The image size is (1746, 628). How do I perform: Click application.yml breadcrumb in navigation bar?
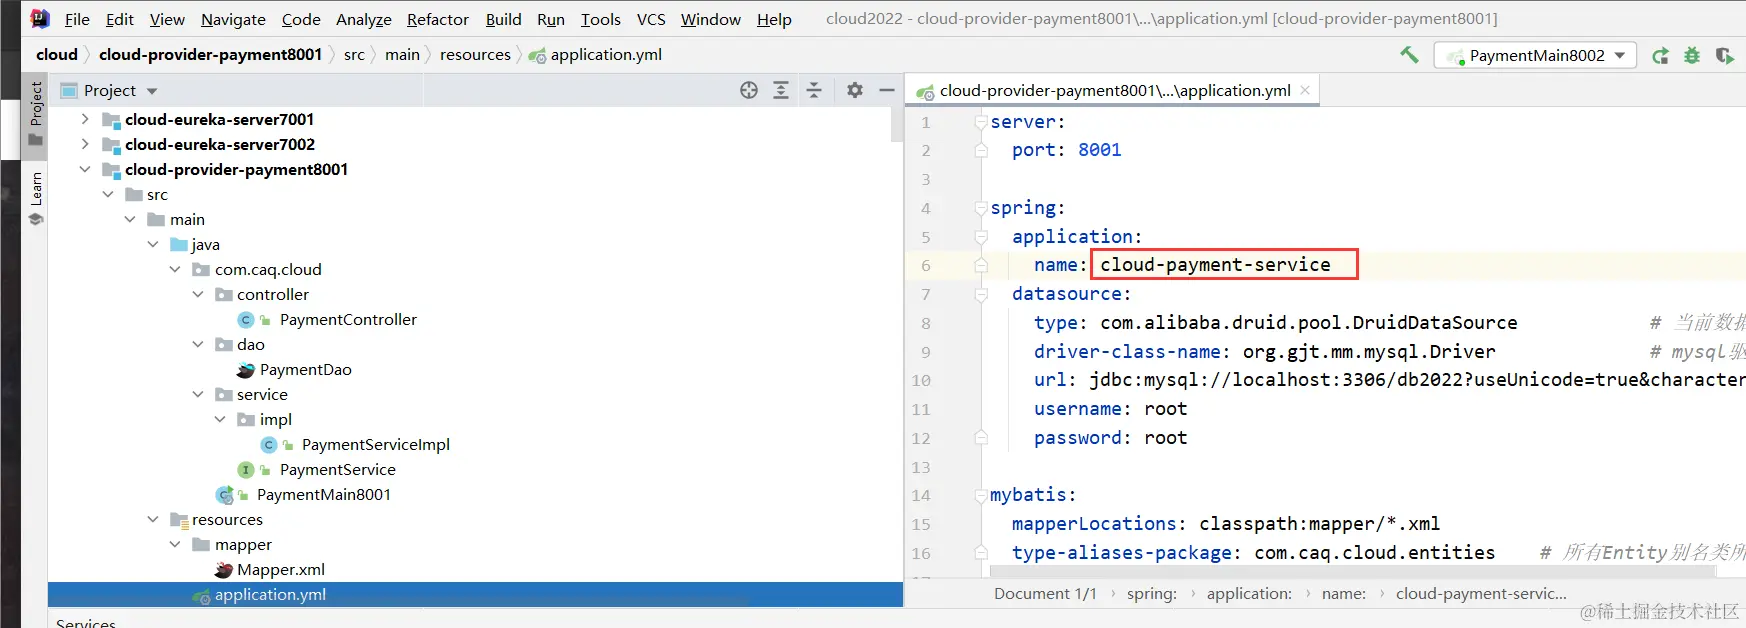[595, 55]
